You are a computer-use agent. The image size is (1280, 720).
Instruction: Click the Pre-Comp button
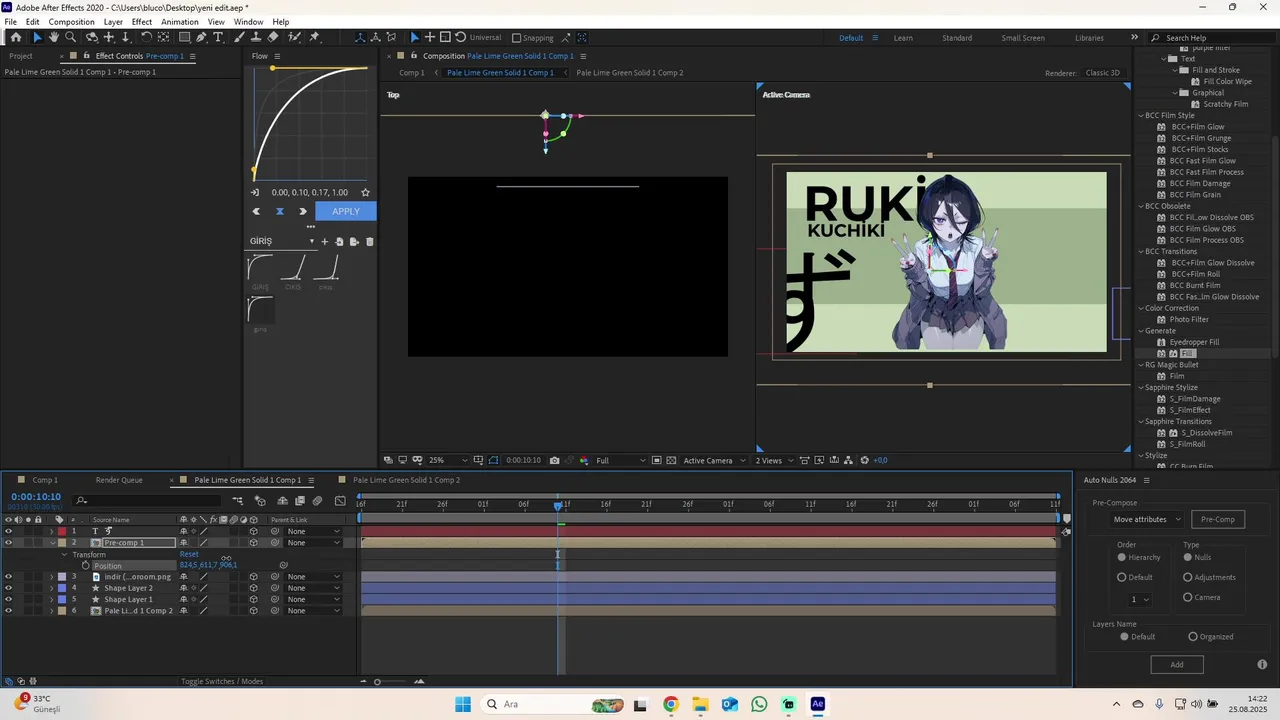point(1218,519)
